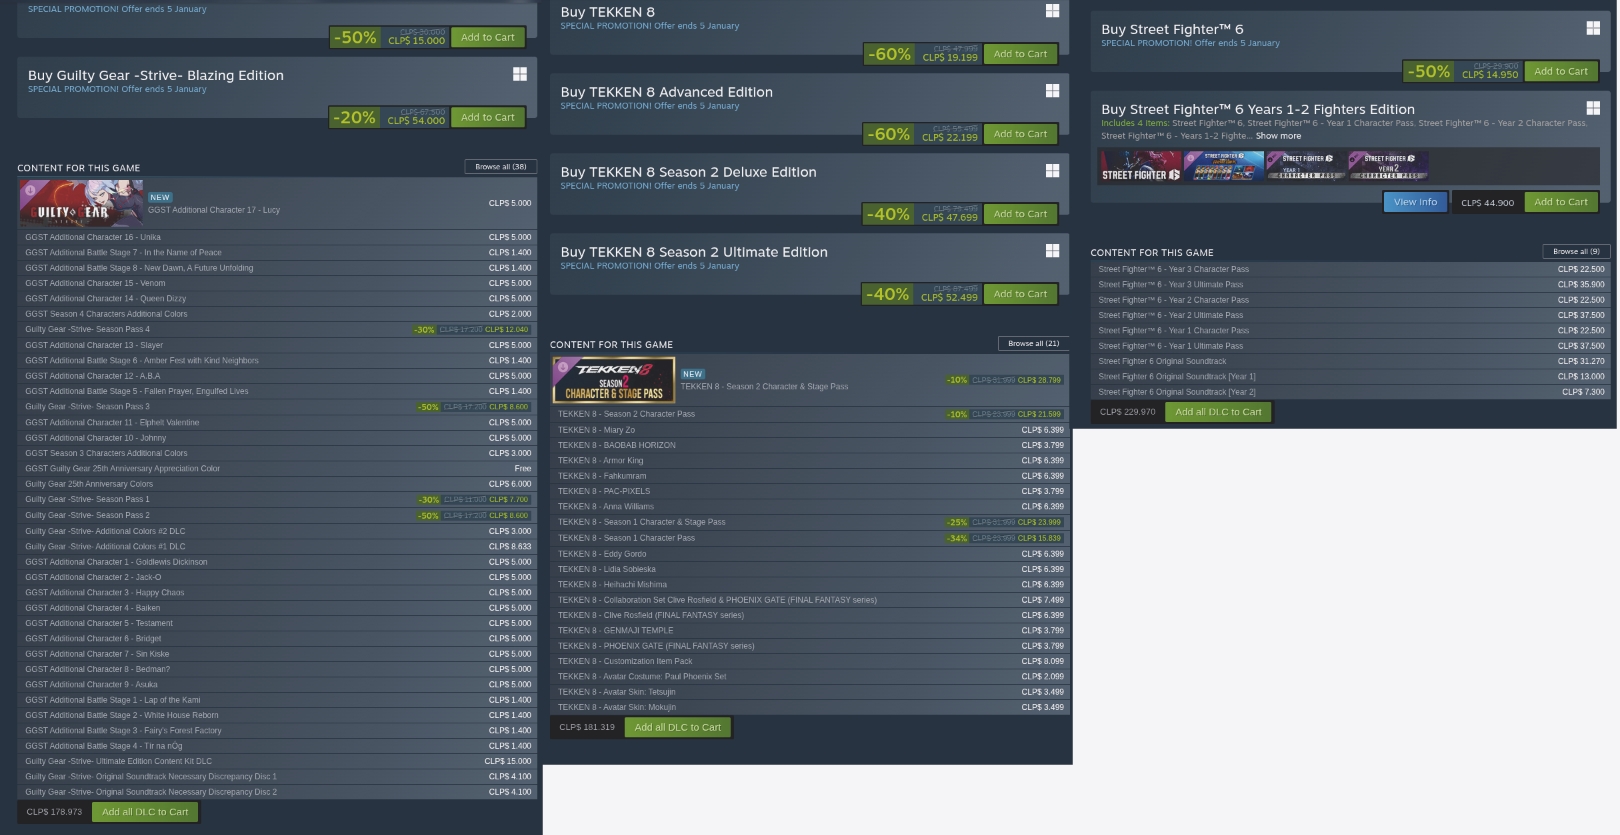Open Street Fighter 6 - Year 3 Ultimate Pass row

point(1351,284)
